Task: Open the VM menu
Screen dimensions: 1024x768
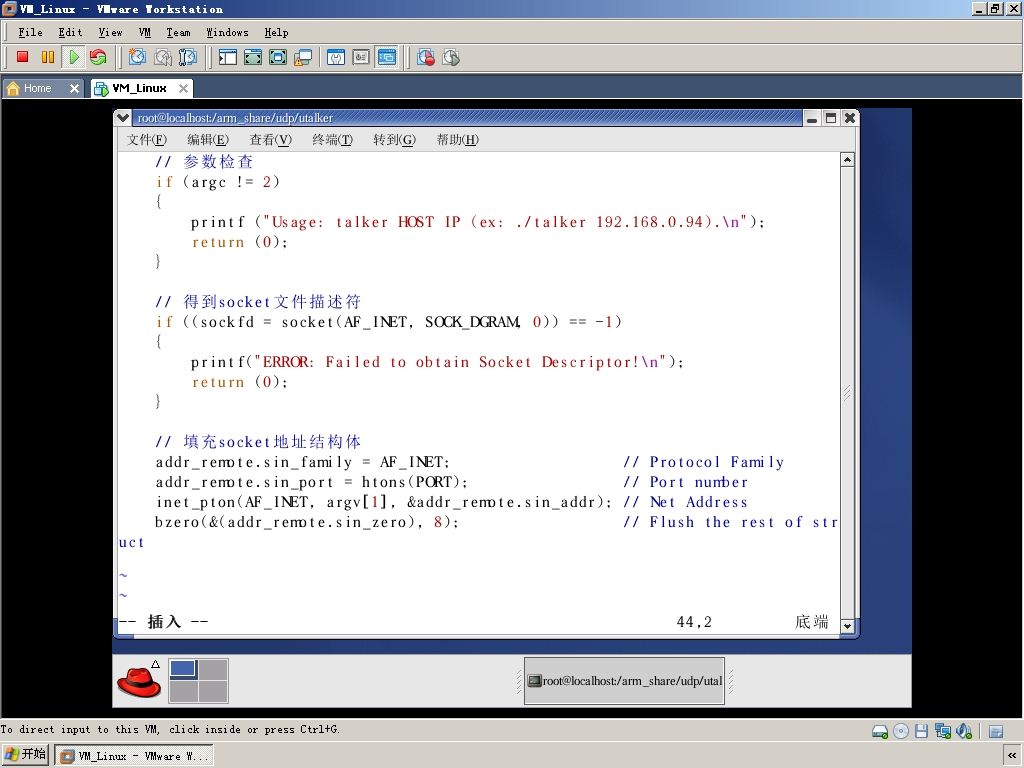Action: [x=144, y=32]
